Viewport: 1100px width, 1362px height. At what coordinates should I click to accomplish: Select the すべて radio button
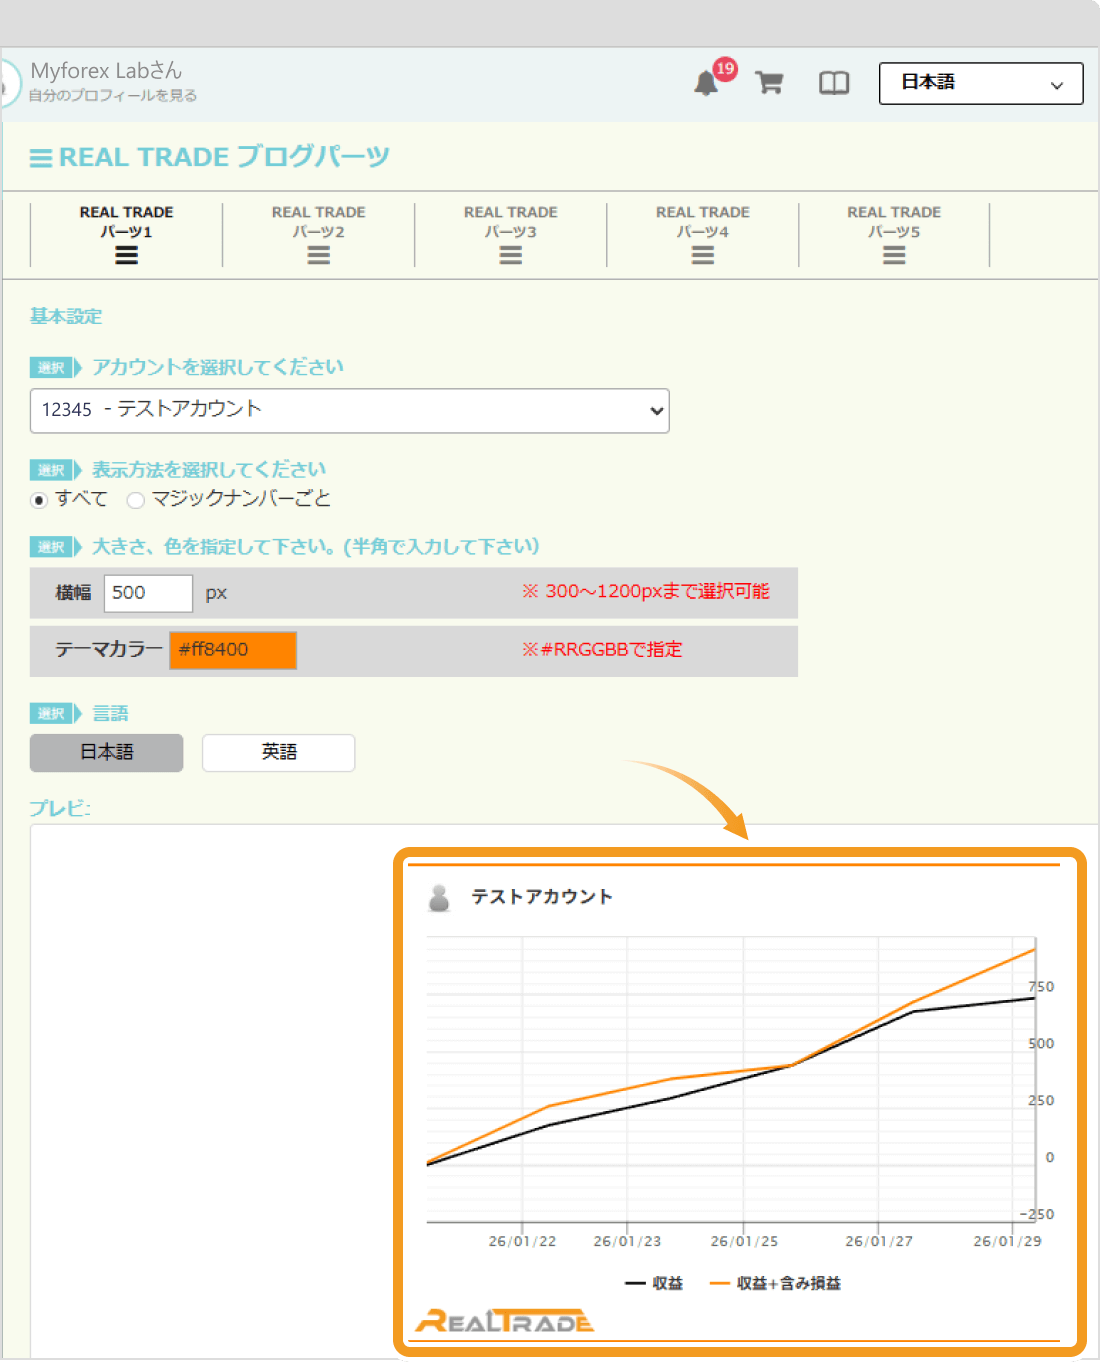(x=38, y=499)
